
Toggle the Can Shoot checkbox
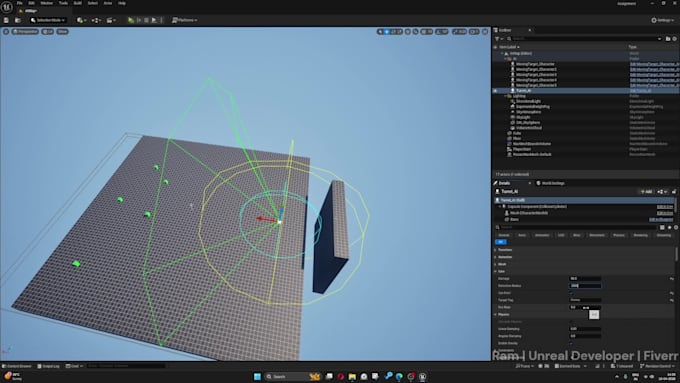[x=571, y=293]
